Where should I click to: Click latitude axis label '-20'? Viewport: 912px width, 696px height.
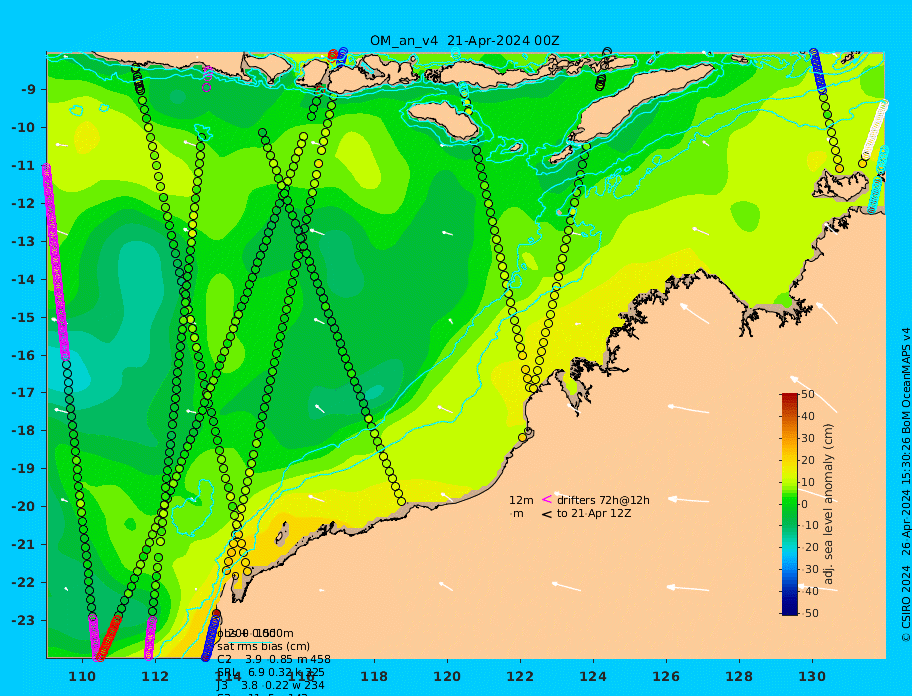24,506
